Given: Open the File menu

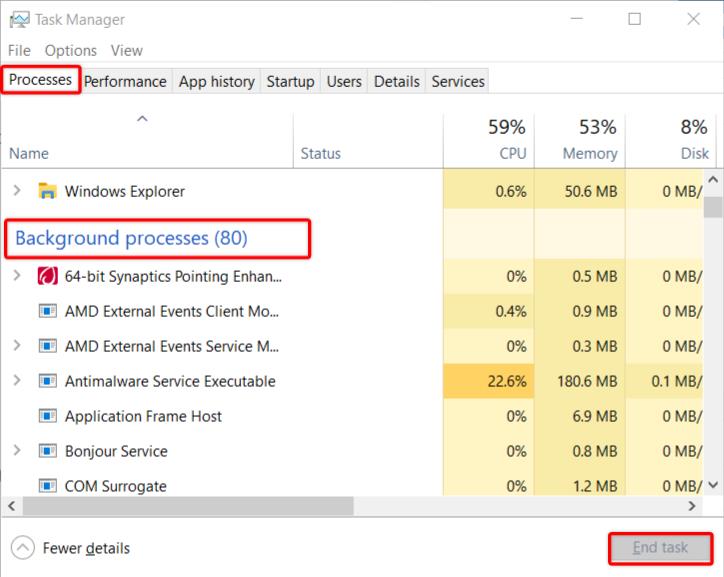Looking at the screenshot, I should click(19, 50).
